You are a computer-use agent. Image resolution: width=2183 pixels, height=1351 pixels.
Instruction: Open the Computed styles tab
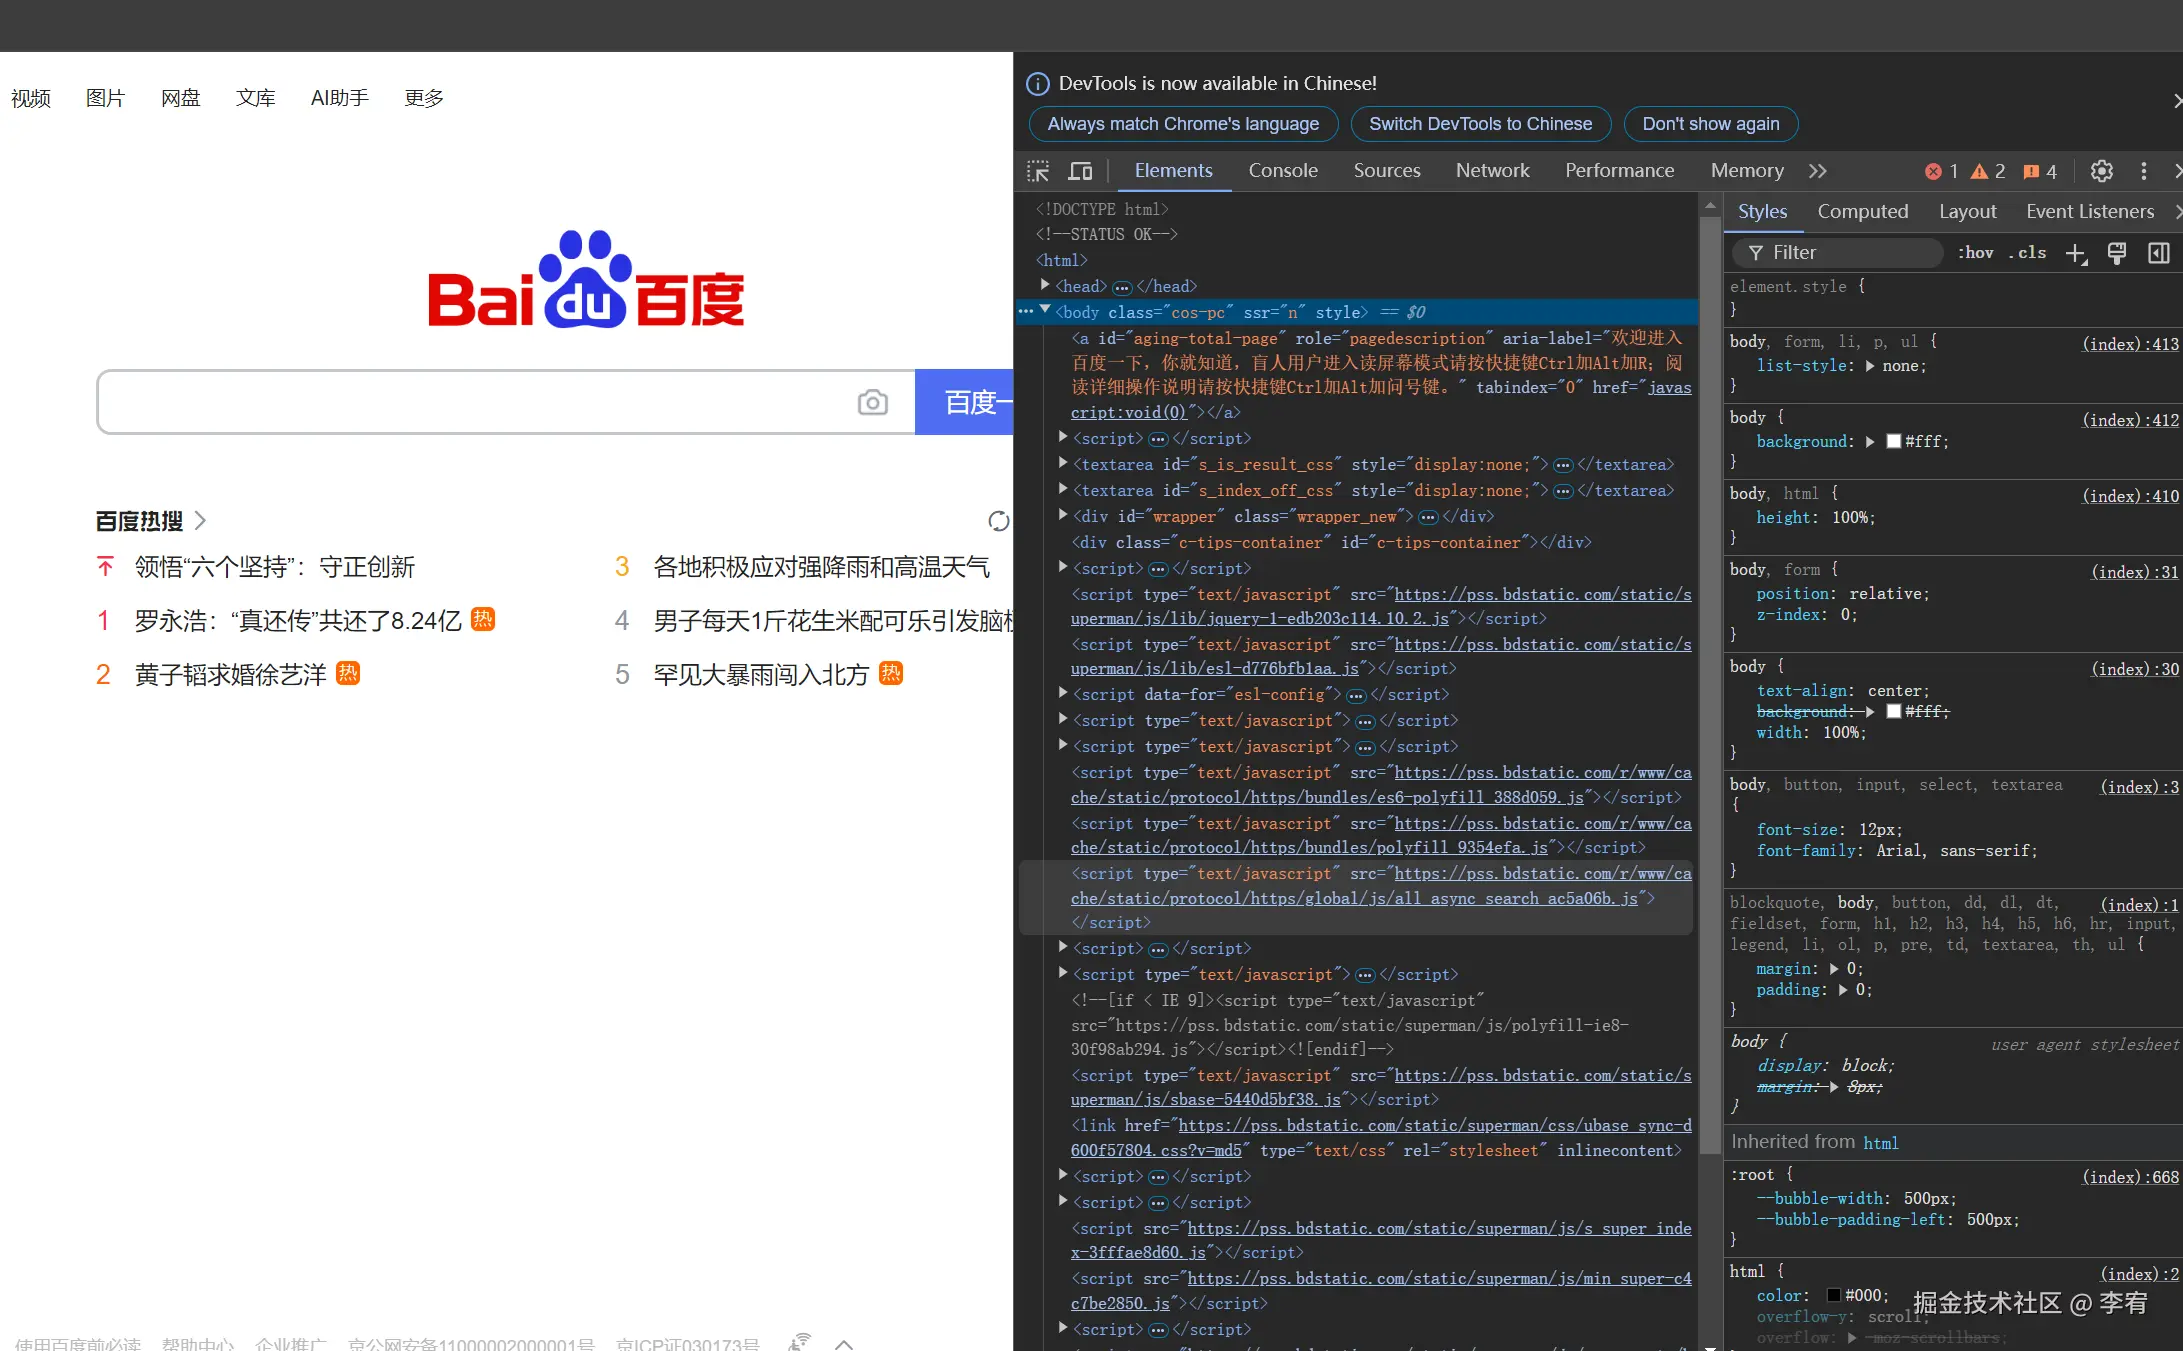point(1862,212)
